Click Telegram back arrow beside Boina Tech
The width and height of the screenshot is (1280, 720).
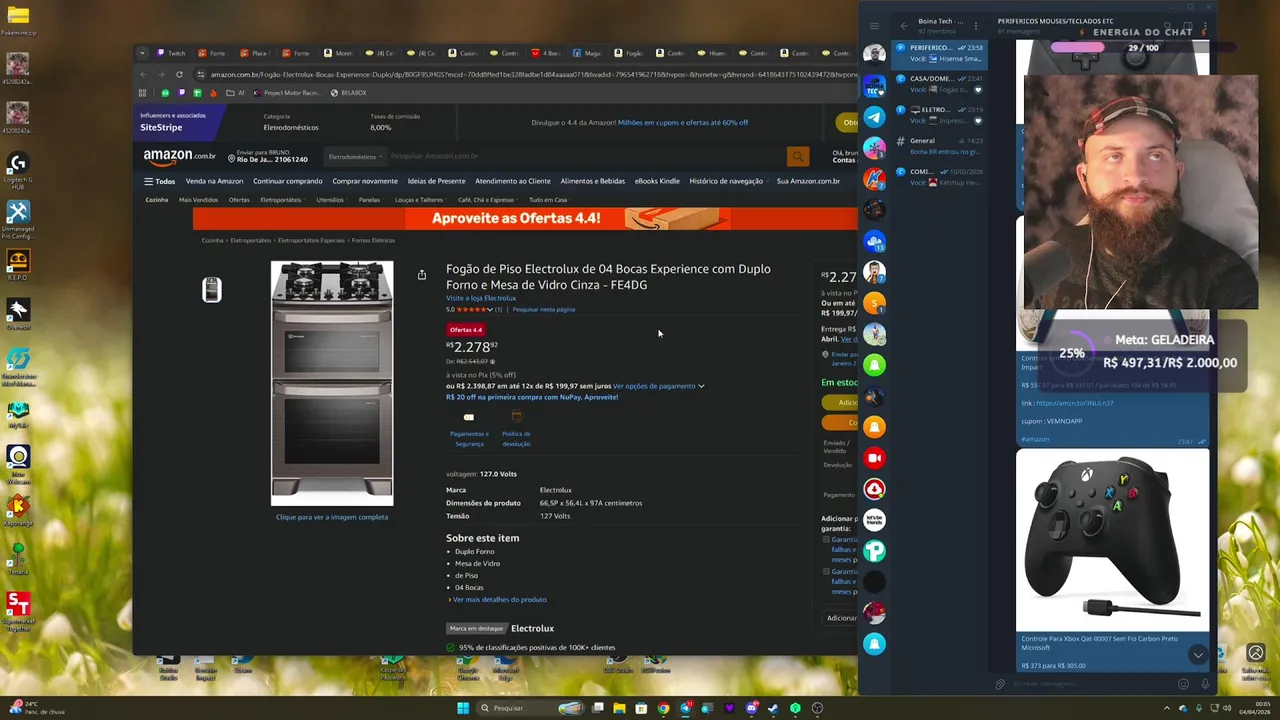904,26
